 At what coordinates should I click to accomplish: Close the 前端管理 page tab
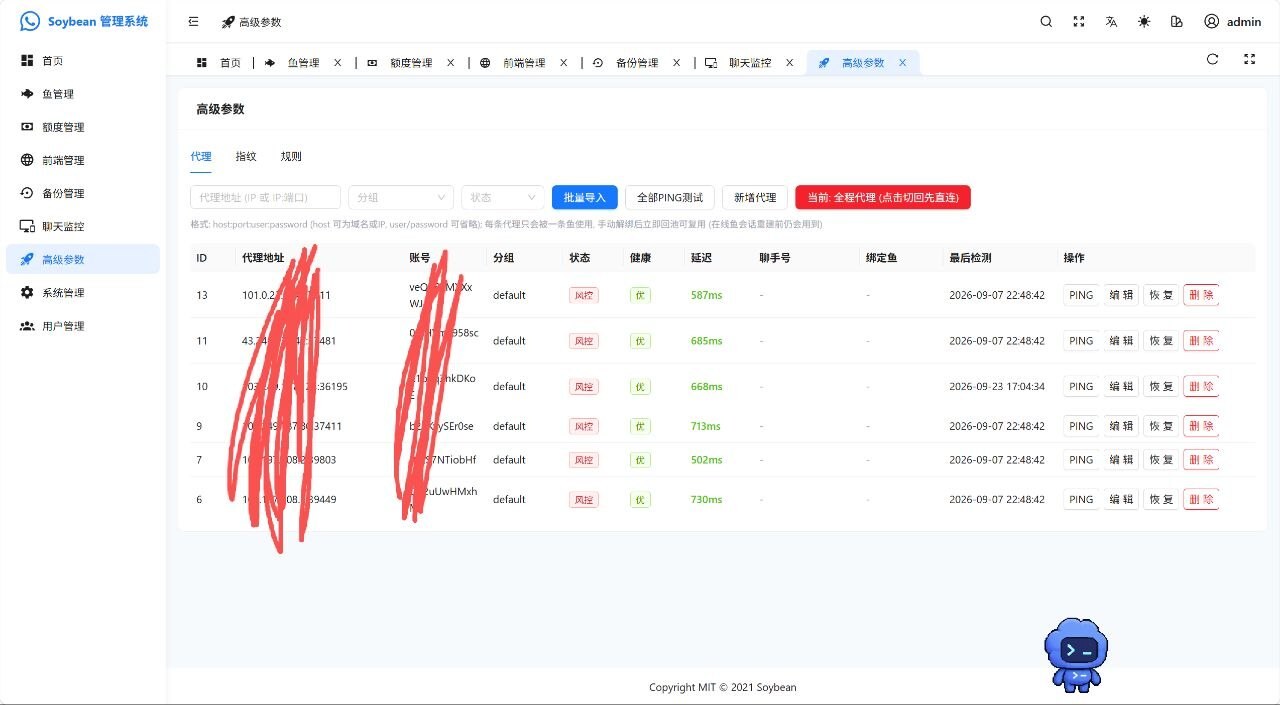(563, 63)
